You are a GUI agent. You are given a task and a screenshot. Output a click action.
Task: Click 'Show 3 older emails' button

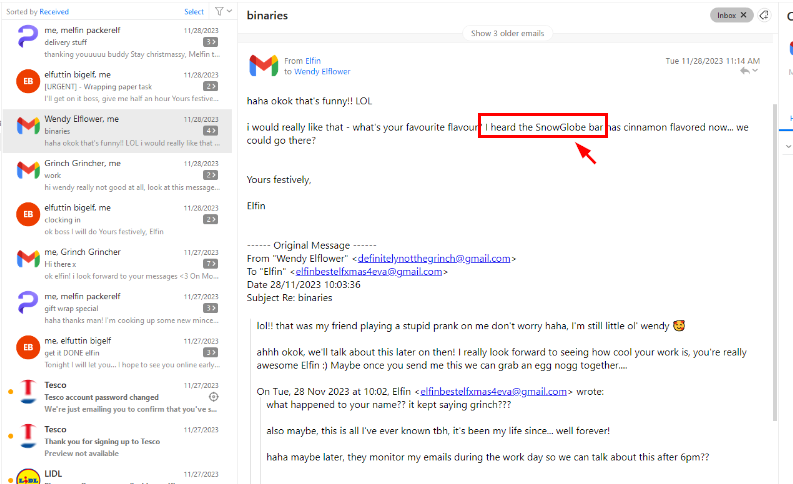click(507, 33)
